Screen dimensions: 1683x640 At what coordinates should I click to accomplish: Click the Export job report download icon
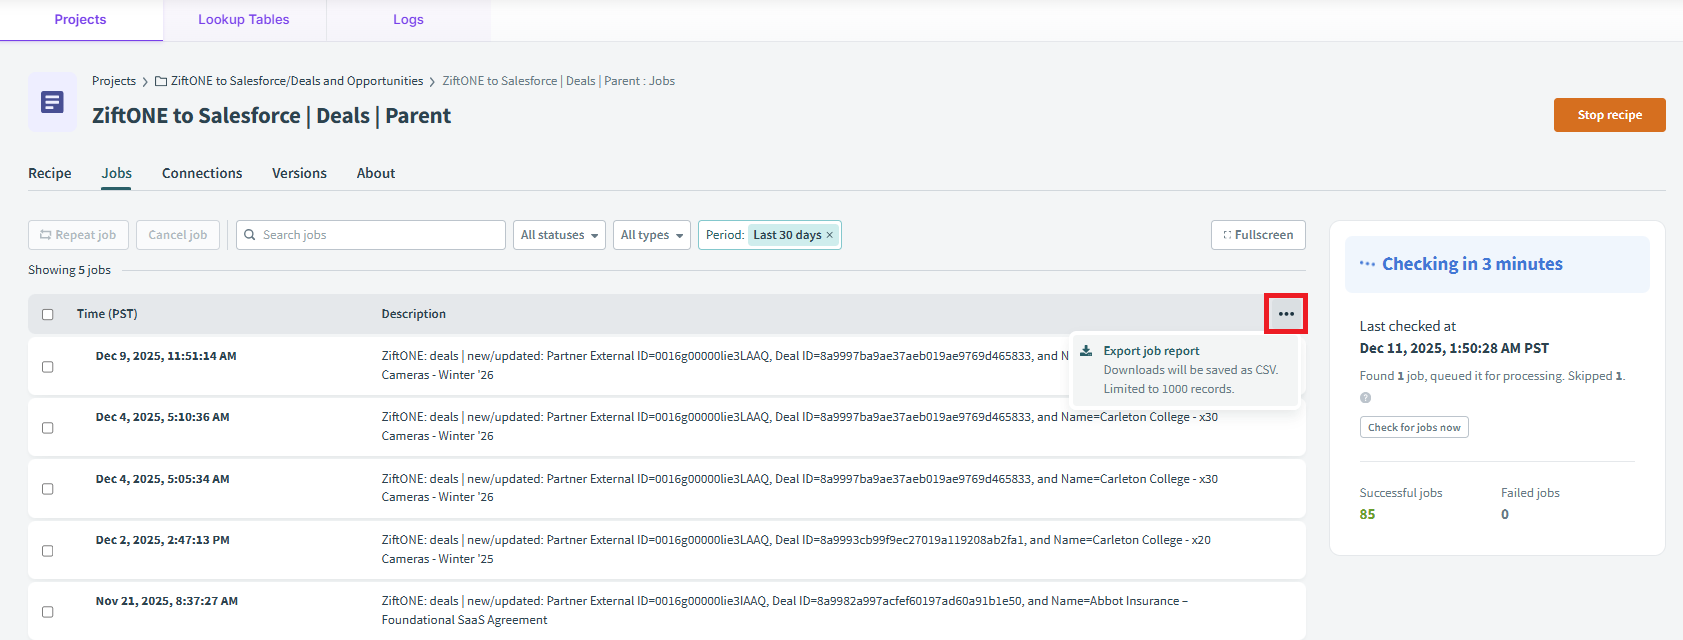tap(1086, 351)
